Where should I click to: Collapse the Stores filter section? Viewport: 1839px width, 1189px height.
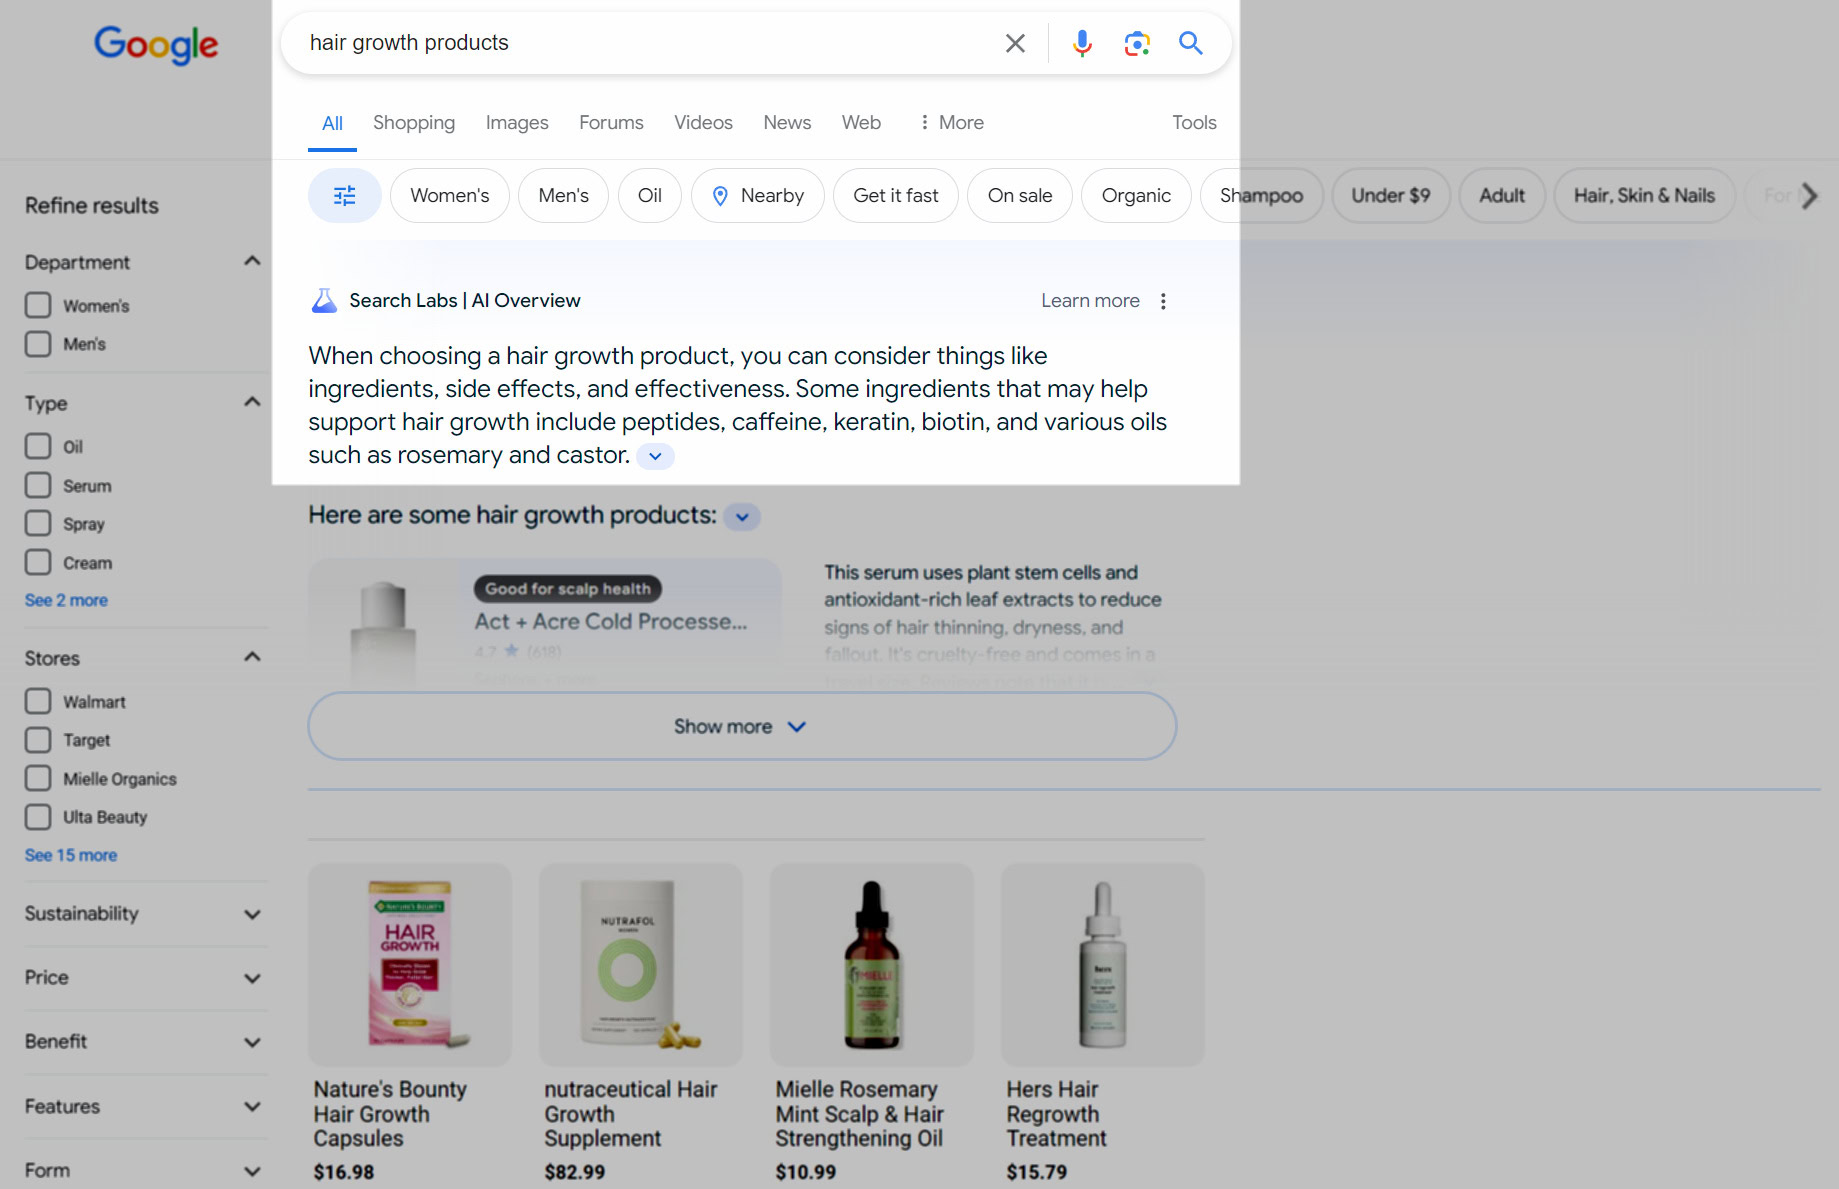pos(252,657)
